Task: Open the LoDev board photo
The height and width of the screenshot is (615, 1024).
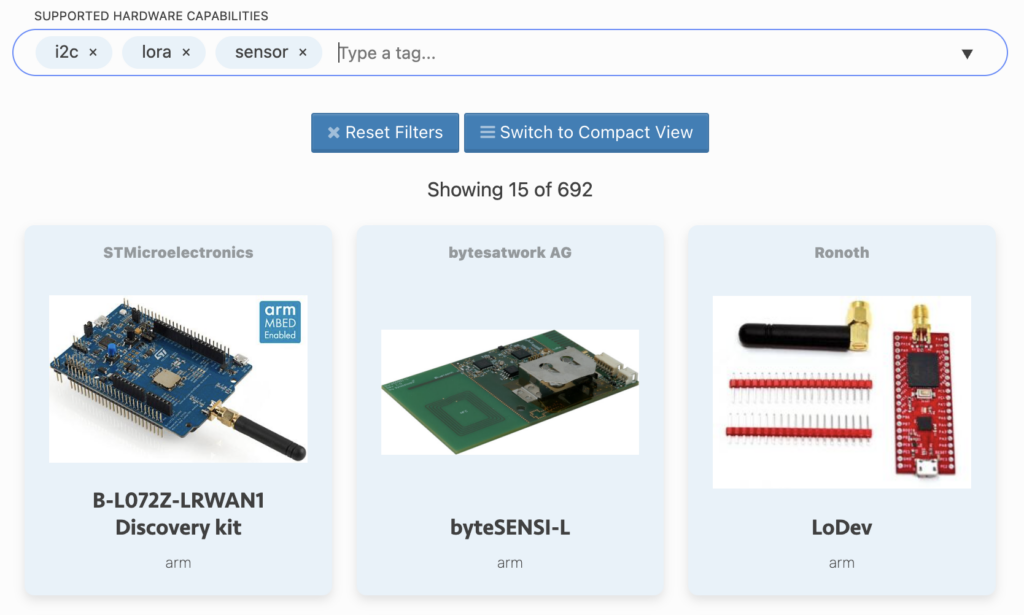Action: click(841, 392)
